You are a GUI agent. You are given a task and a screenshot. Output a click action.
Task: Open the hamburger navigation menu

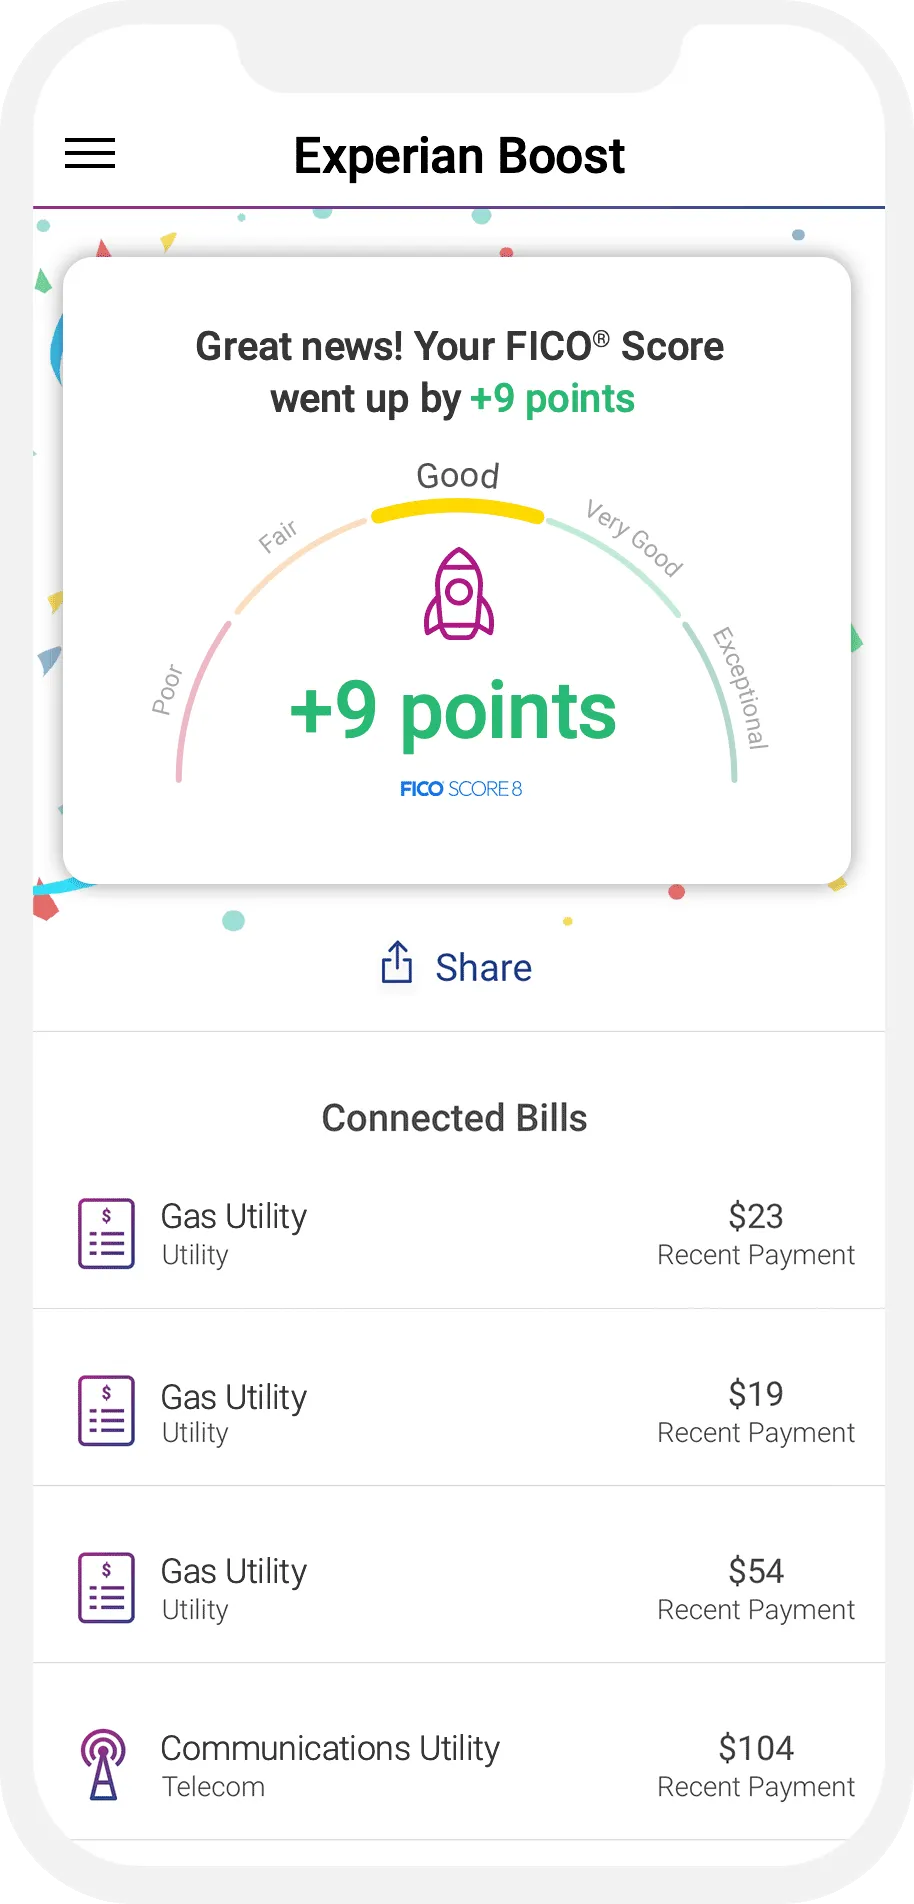click(90, 154)
